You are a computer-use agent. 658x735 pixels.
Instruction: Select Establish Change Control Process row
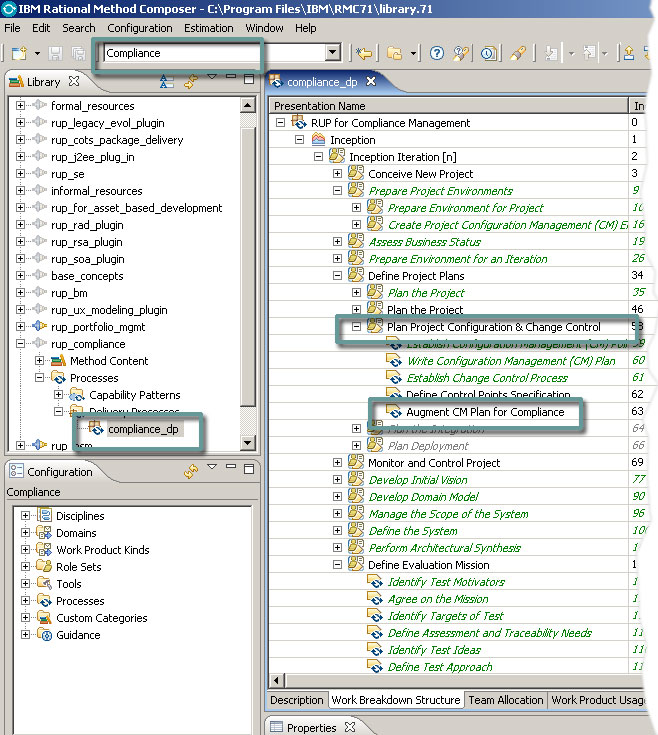click(486, 378)
